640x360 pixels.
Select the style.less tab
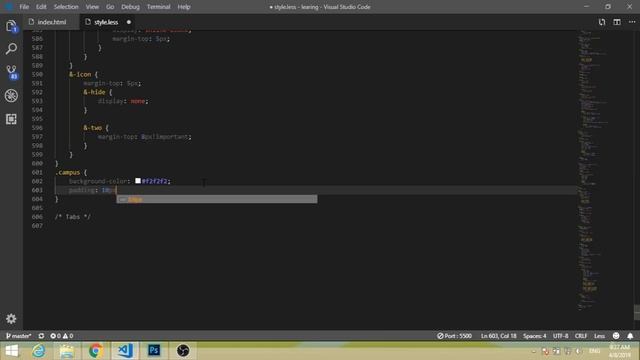tap(106, 22)
